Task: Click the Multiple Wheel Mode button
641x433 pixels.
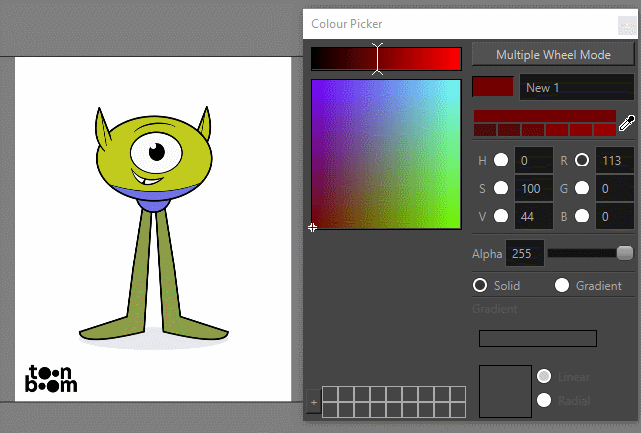Action: click(x=552, y=54)
